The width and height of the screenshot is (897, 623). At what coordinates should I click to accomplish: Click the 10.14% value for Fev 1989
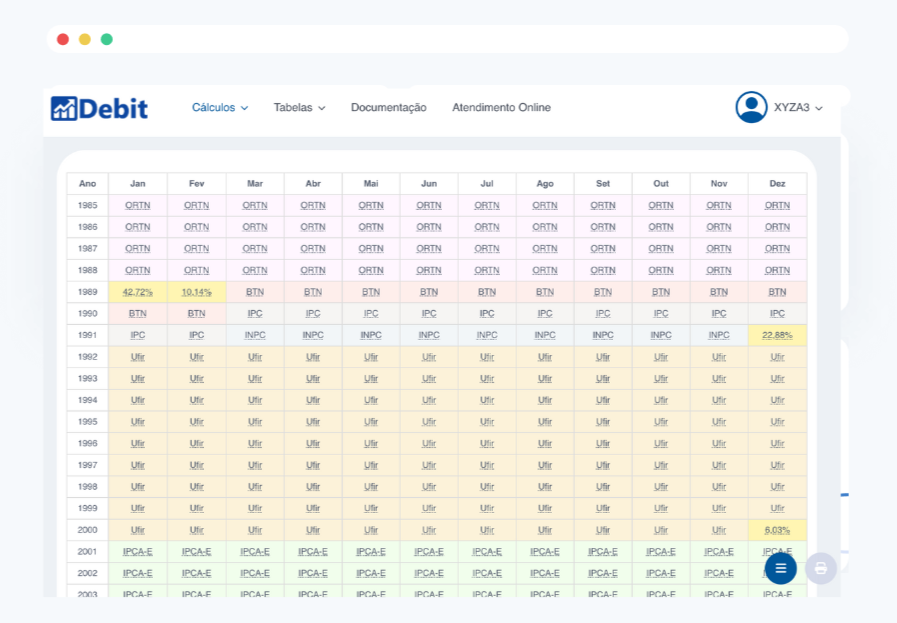point(196,292)
